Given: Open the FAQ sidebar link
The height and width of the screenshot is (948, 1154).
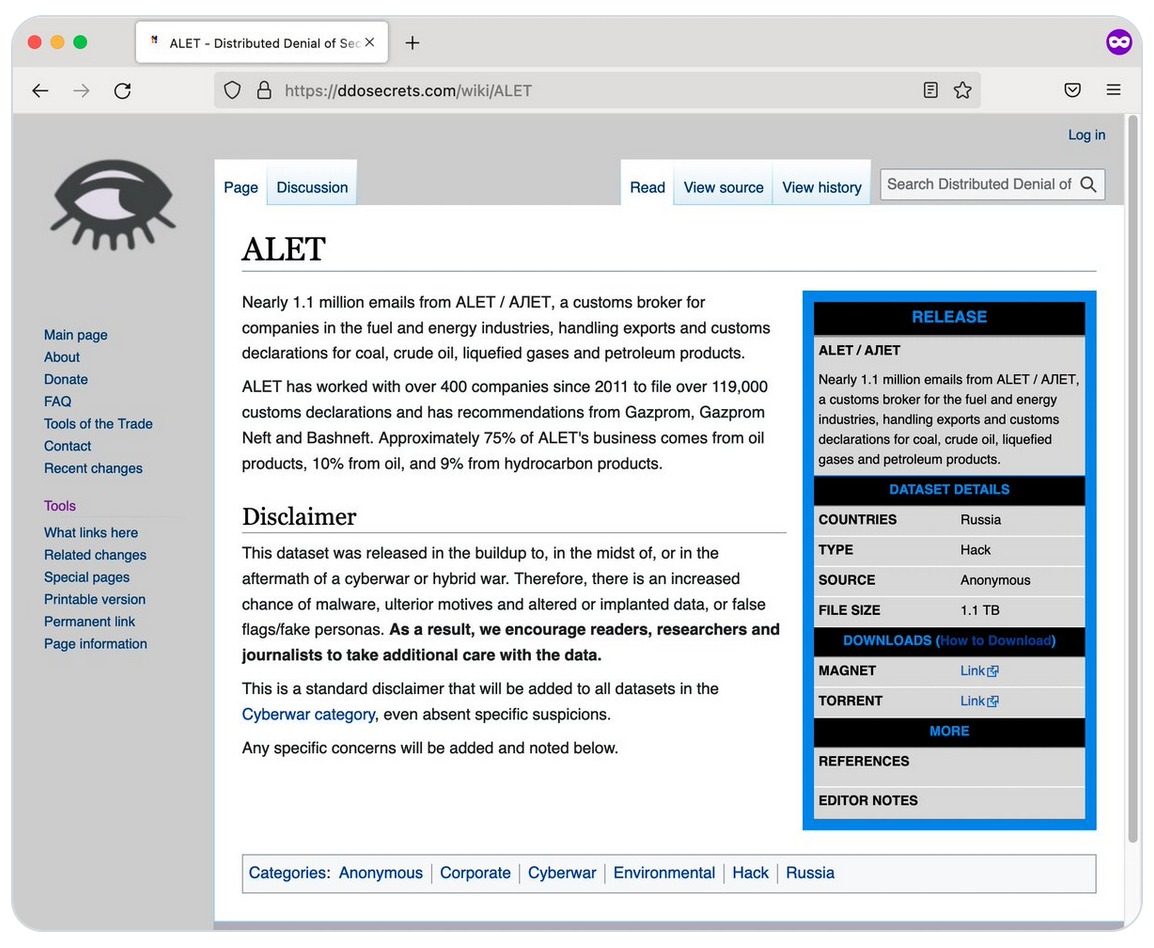Looking at the screenshot, I should [x=57, y=401].
